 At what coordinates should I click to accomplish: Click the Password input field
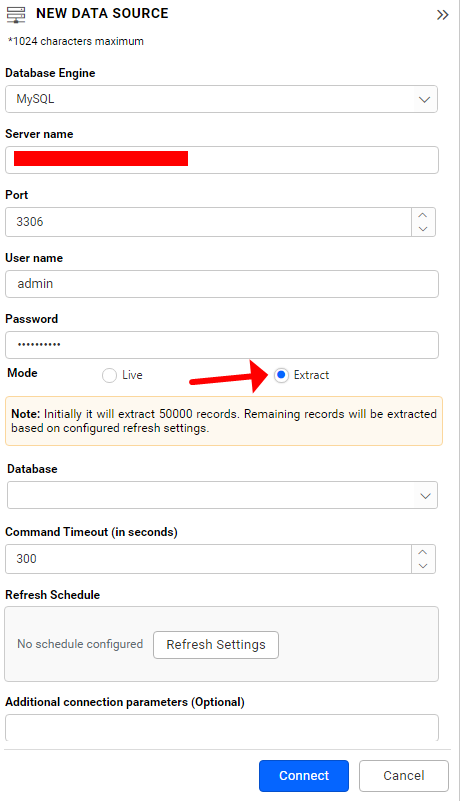[222, 345]
